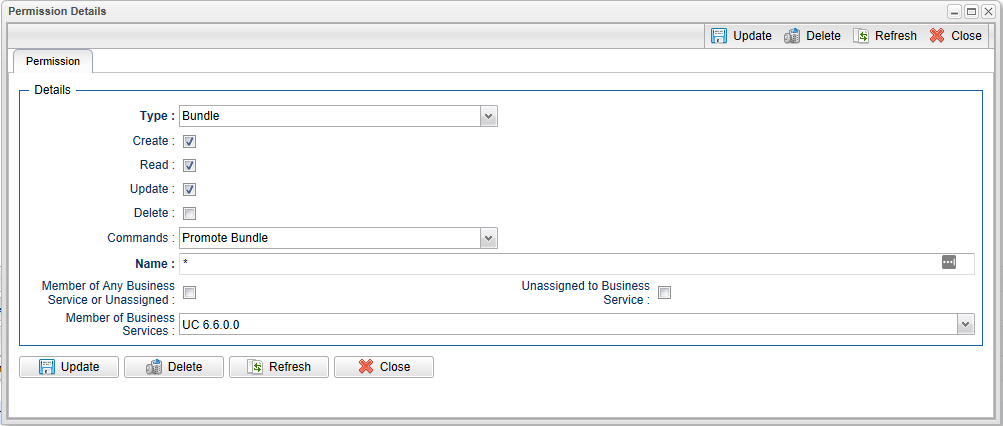Viewport: 1003px width, 426px height.
Task: Maximize the Permission Details window
Action: (970, 11)
